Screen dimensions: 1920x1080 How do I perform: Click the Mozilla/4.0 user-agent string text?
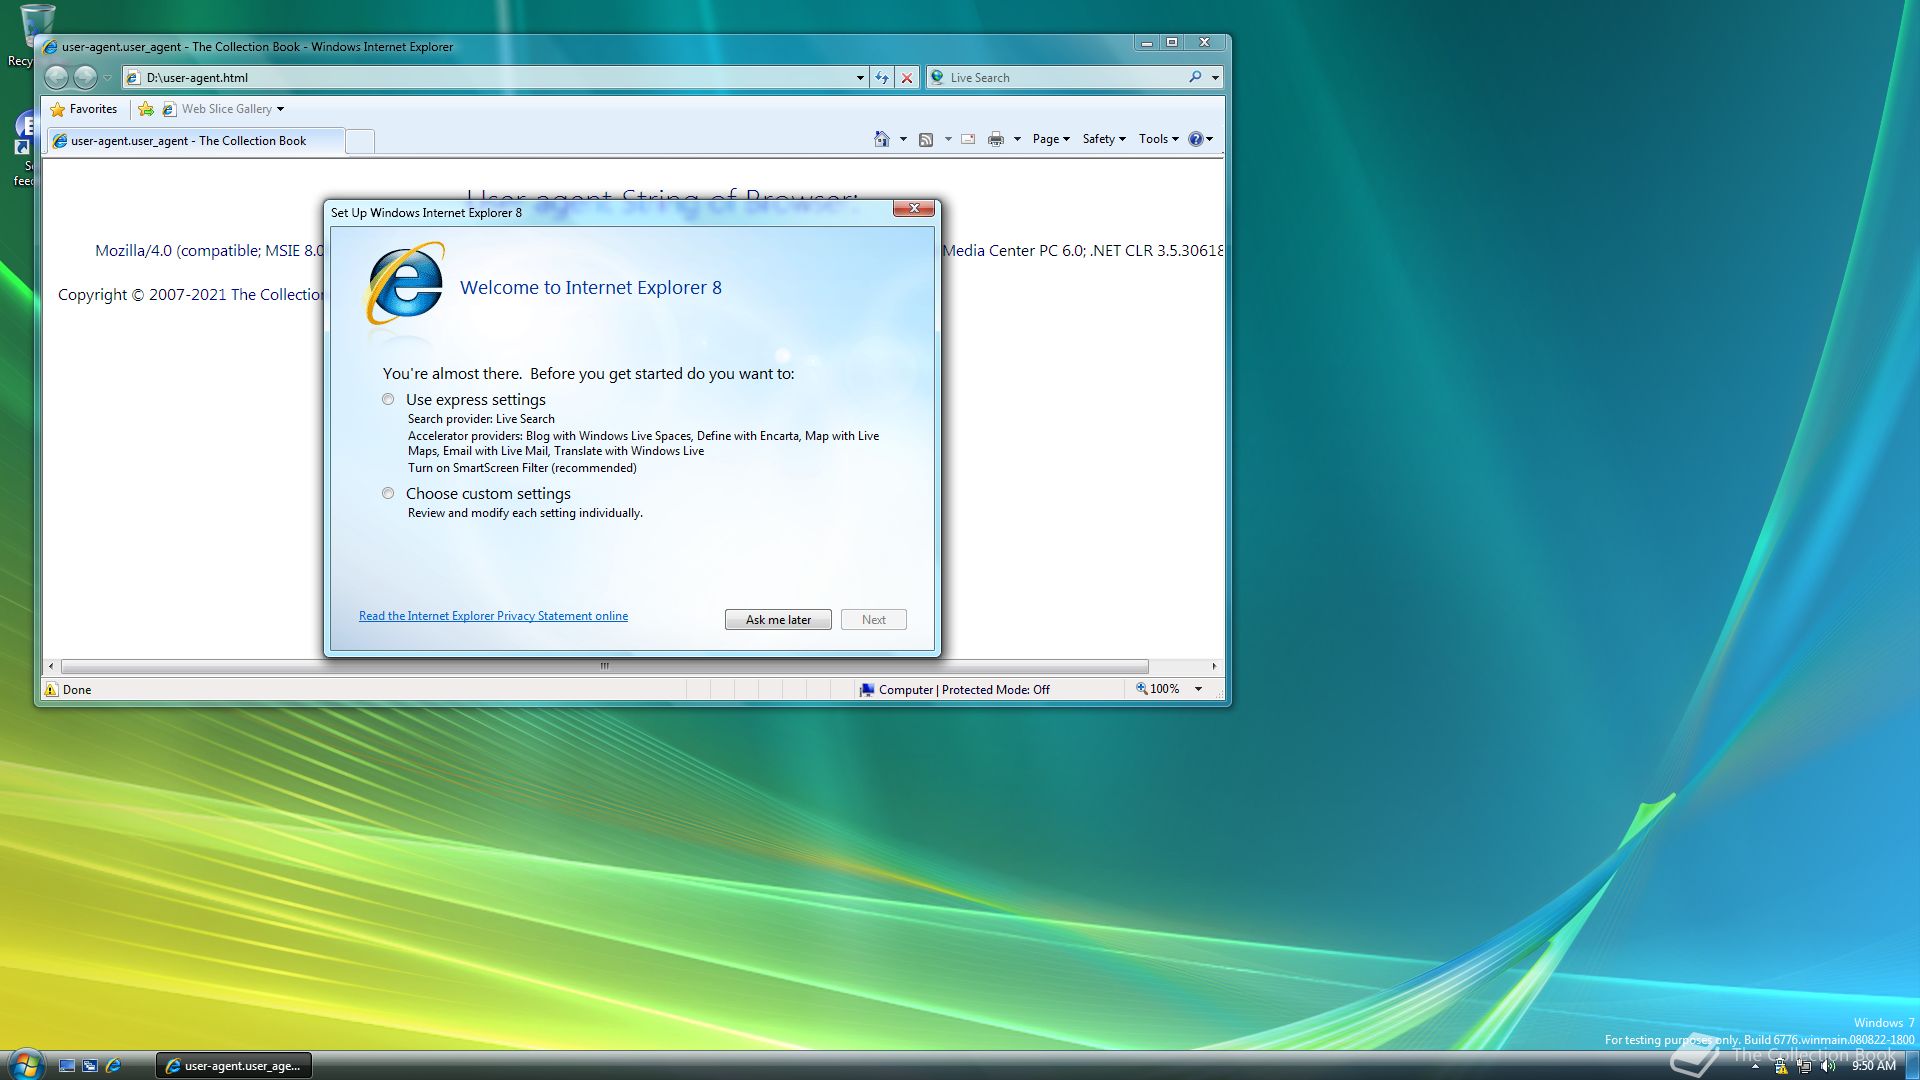(209, 251)
